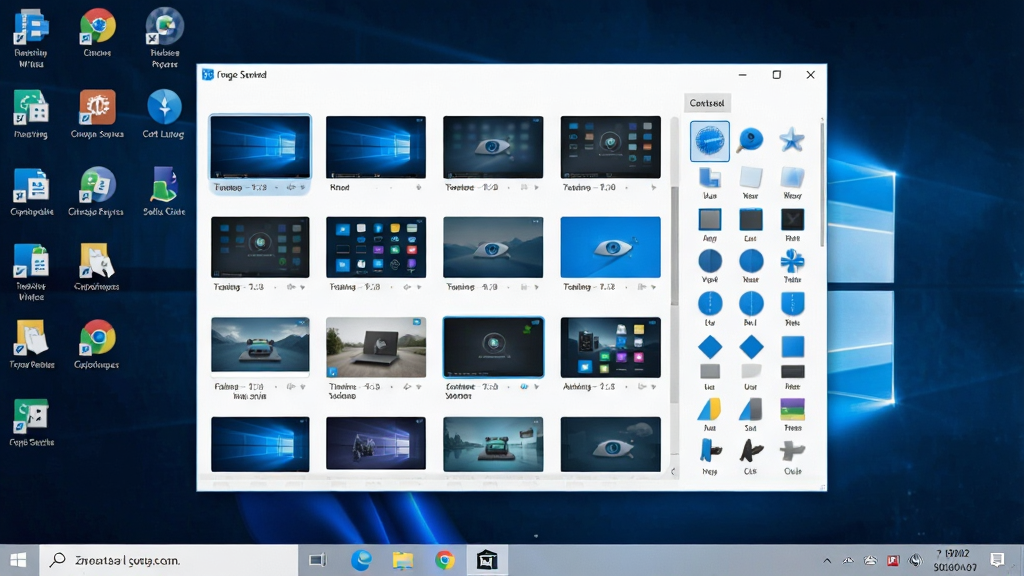Select the gray cross icon in side panel

click(792, 451)
